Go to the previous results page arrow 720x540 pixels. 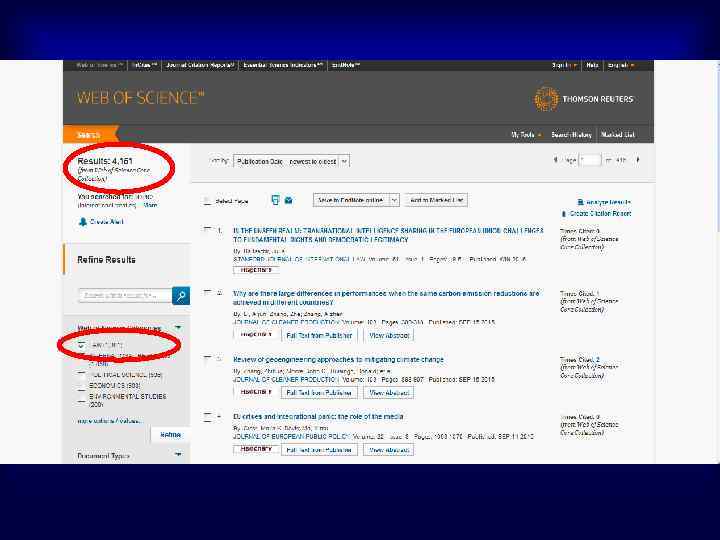(555, 160)
